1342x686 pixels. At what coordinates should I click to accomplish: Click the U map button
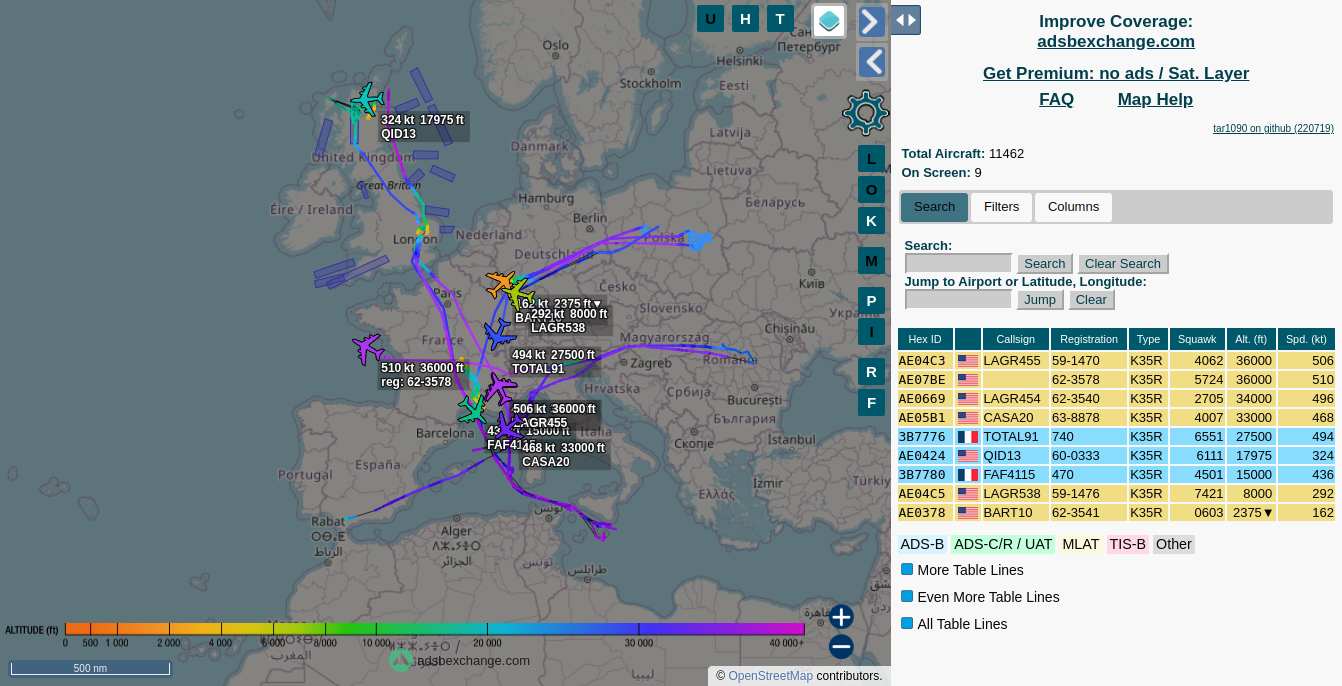710,18
